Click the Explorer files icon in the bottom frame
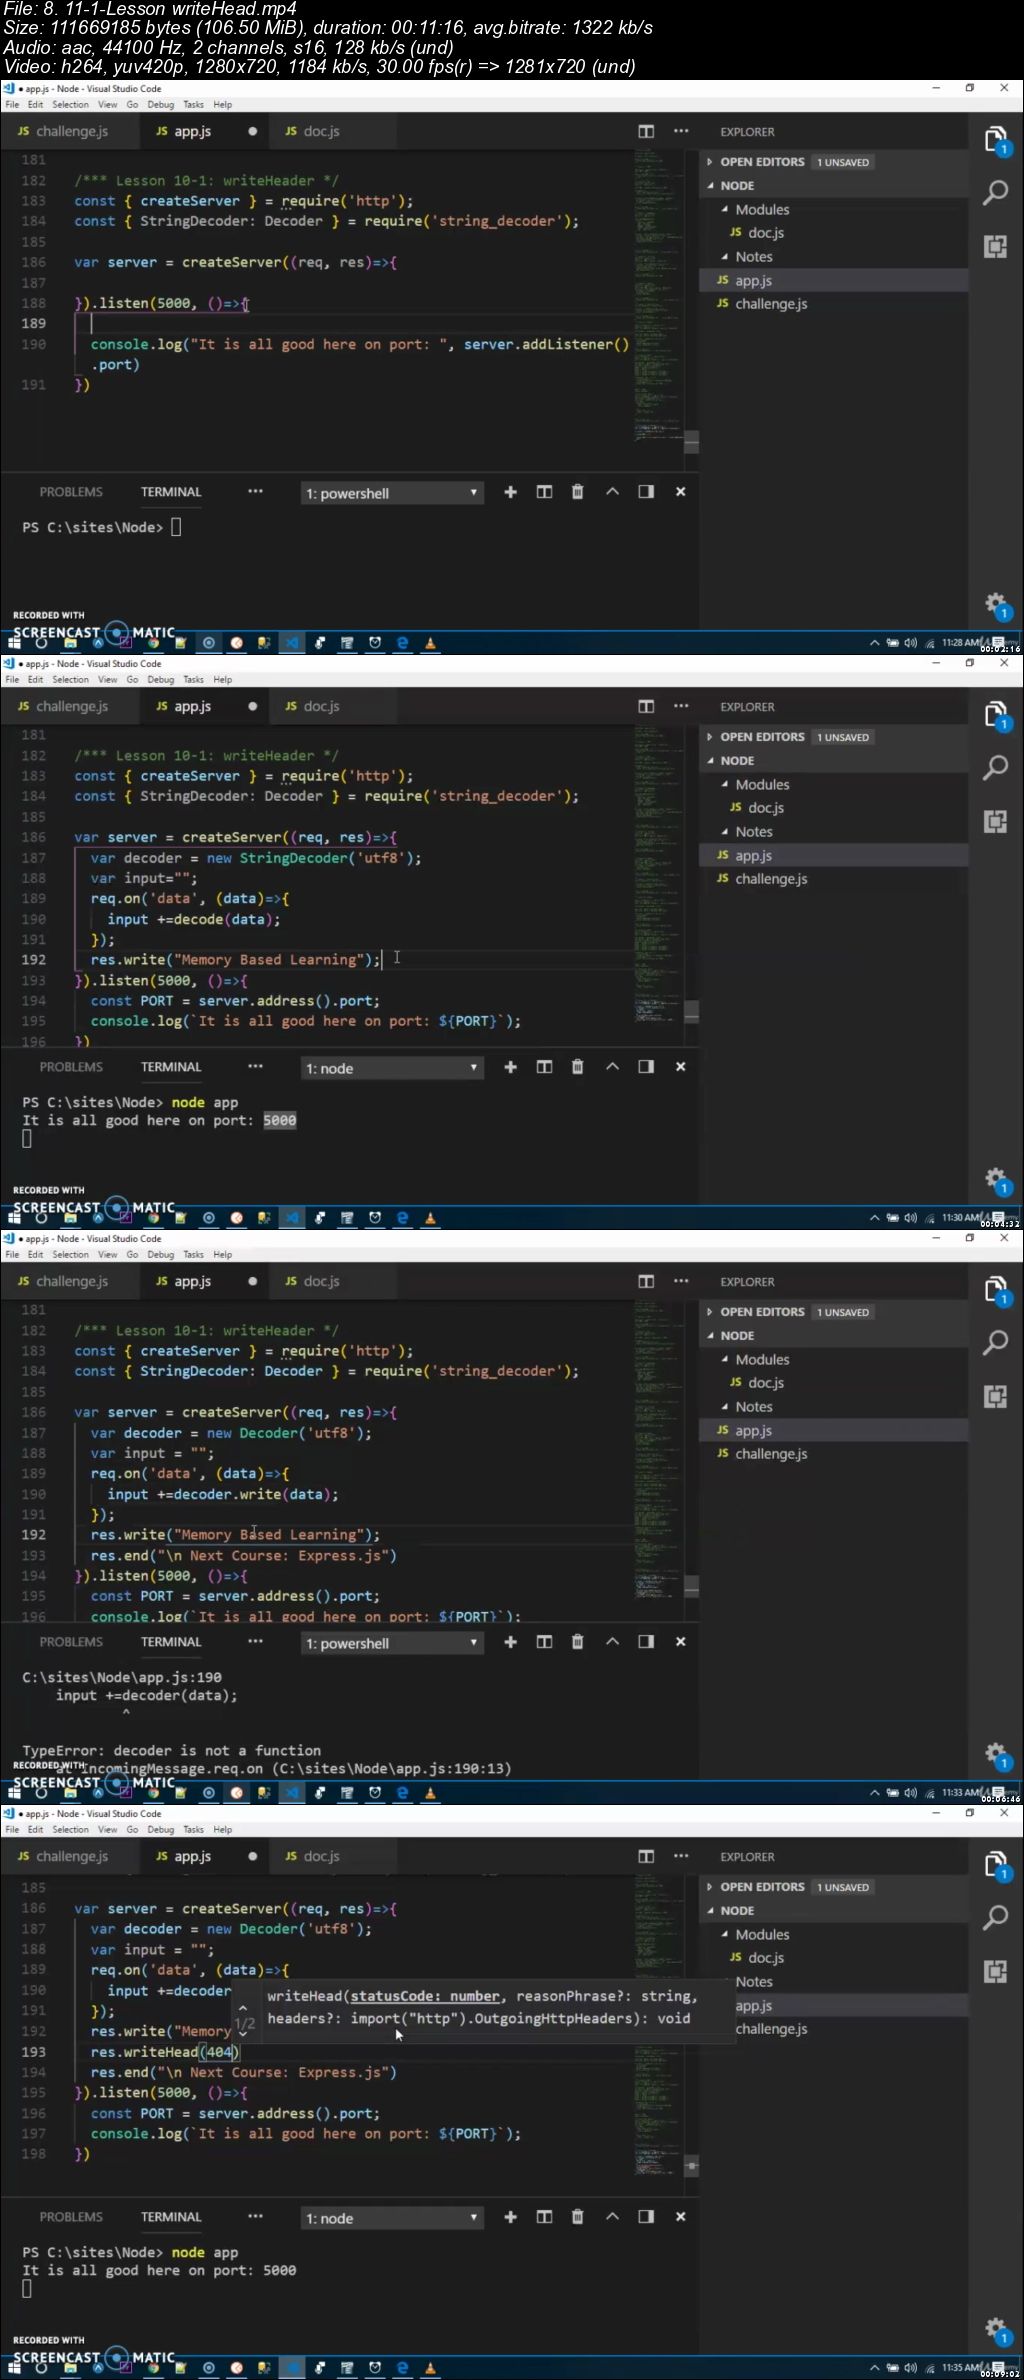Image resolution: width=1024 pixels, height=2380 pixels. [x=996, y=1866]
